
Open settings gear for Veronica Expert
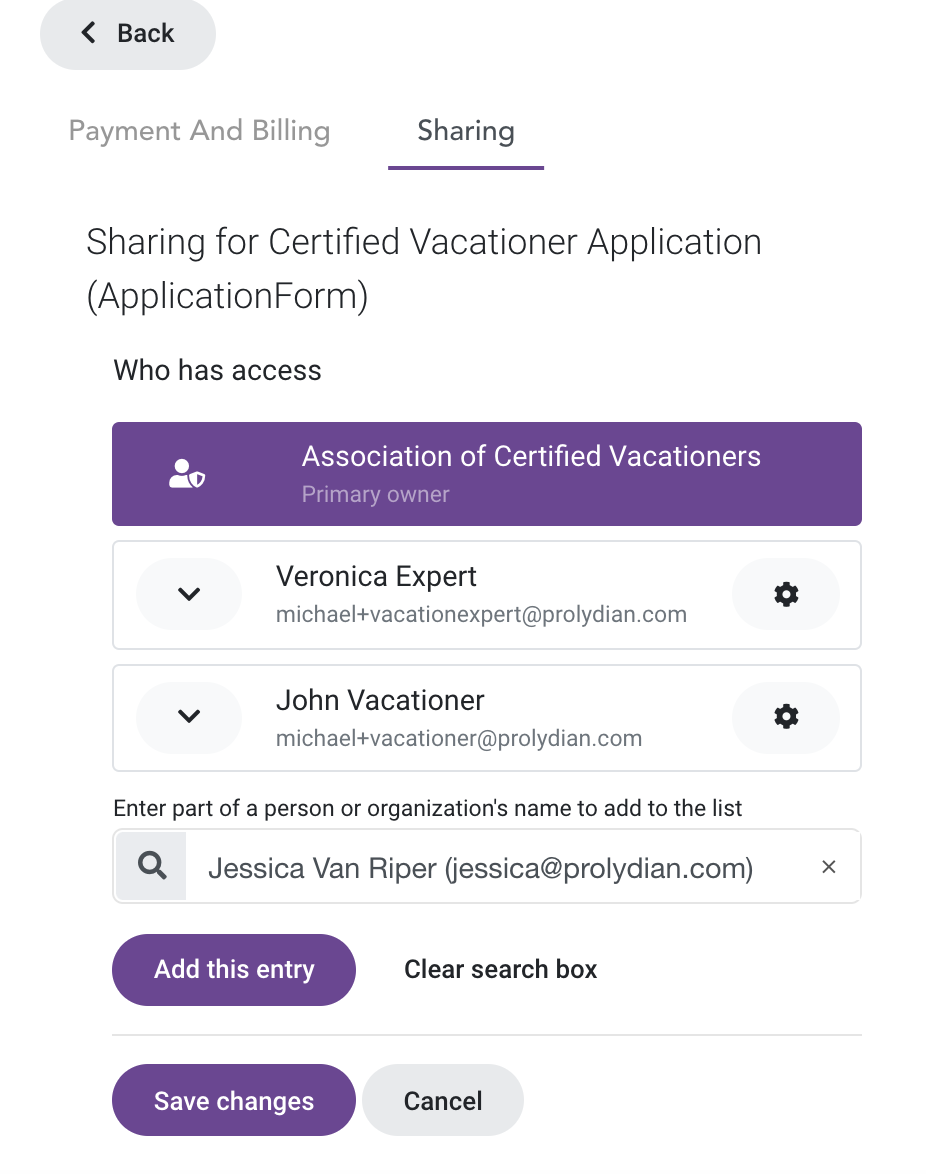(x=785, y=594)
